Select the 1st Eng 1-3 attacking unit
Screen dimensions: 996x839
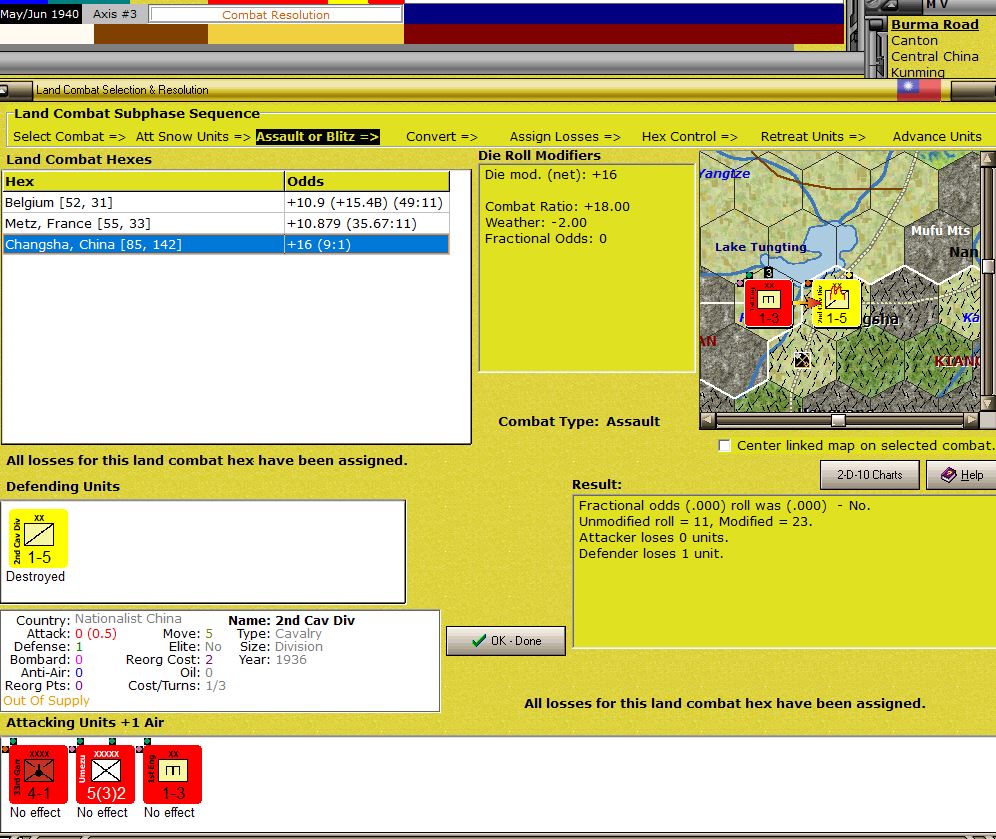pyautogui.click(x=173, y=774)
